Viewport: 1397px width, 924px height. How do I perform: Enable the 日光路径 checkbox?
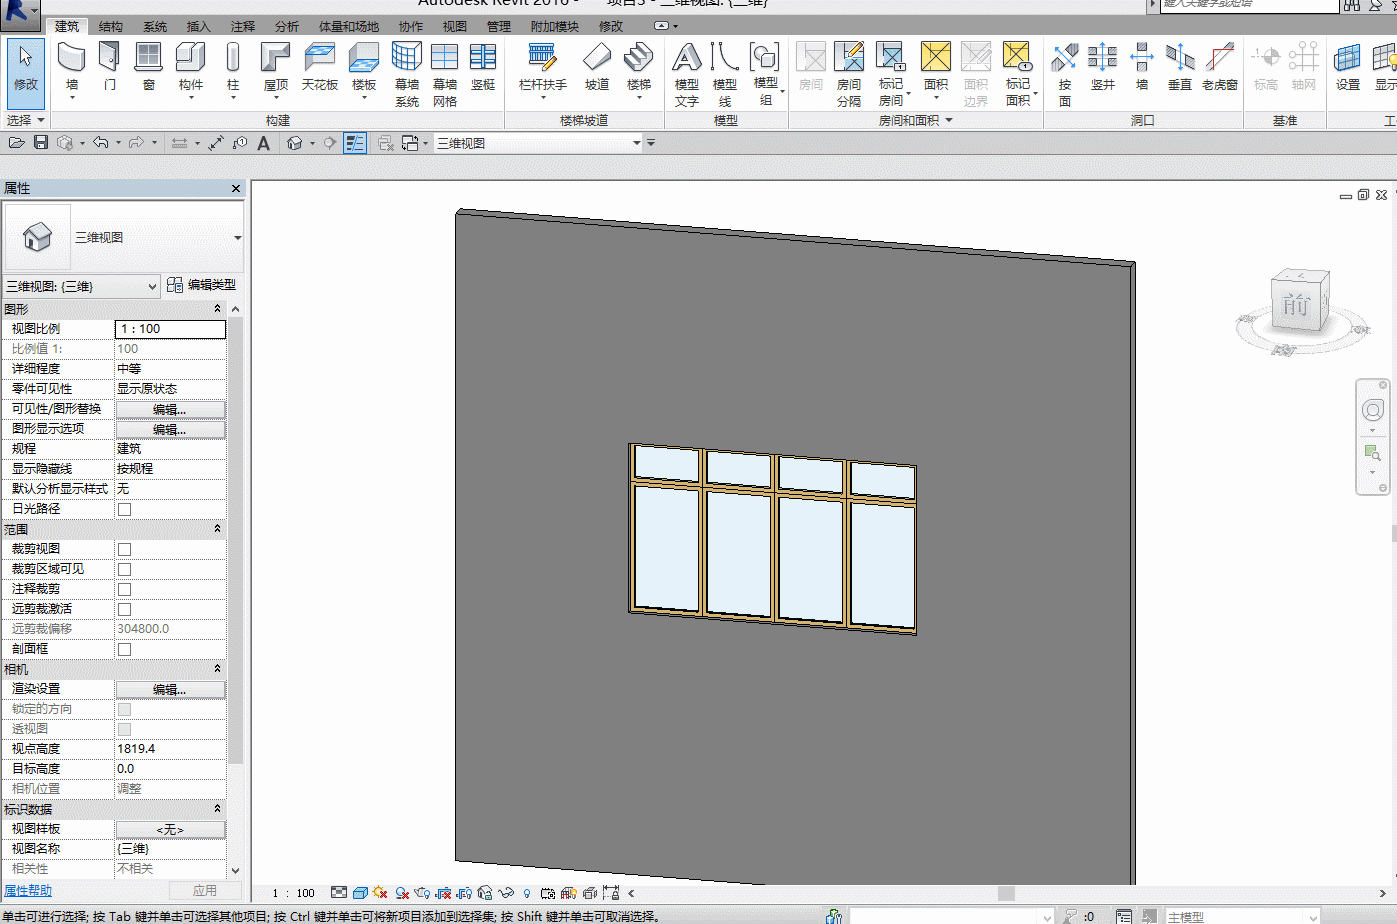coord(125,509)
